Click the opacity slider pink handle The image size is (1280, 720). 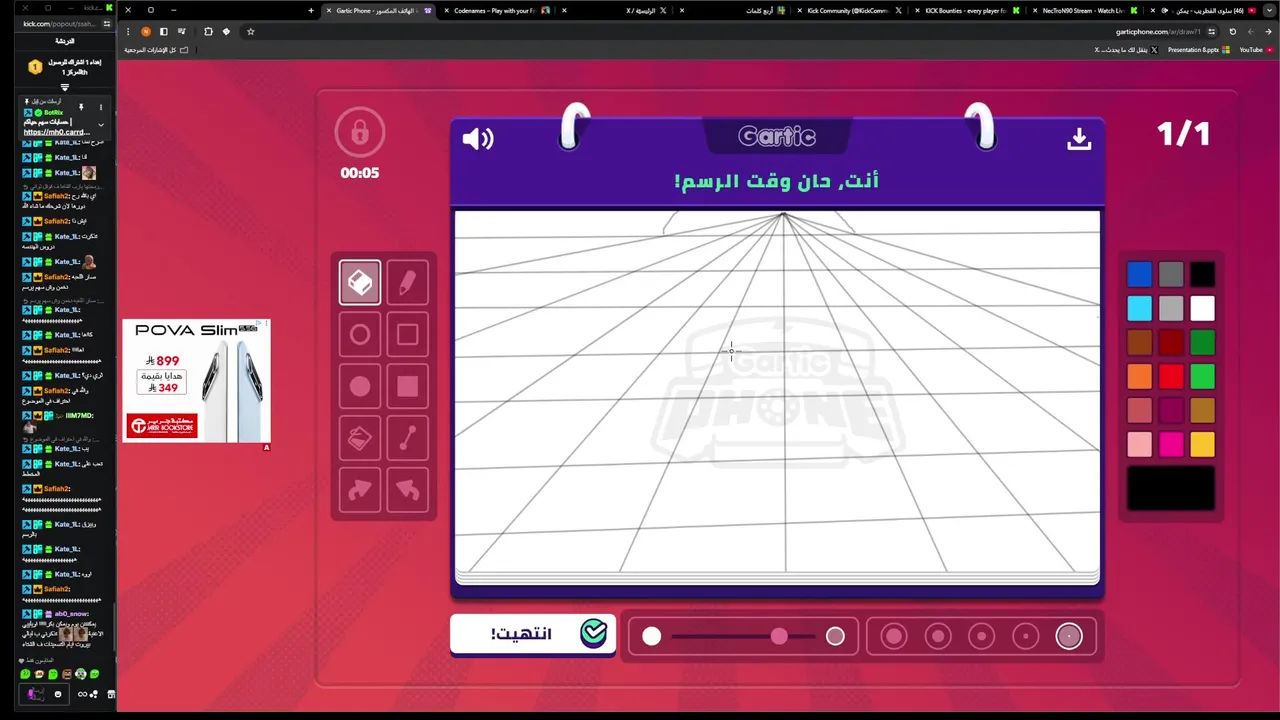(x=779, y=636)
